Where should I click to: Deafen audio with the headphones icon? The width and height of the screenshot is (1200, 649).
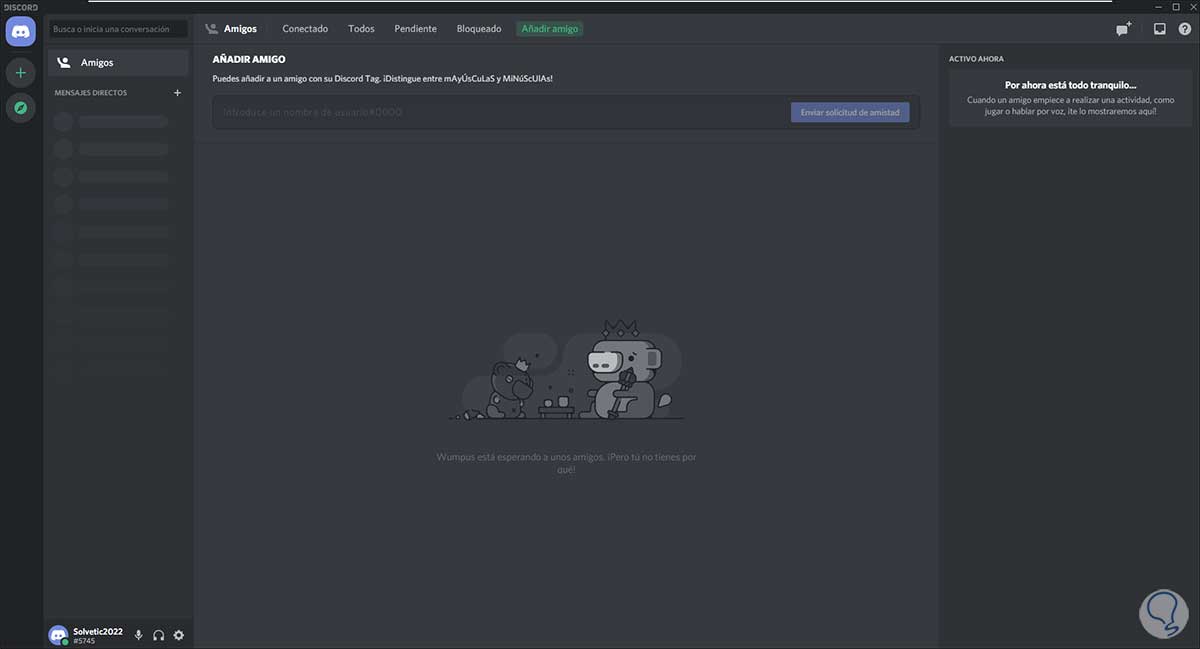[158, 634]
